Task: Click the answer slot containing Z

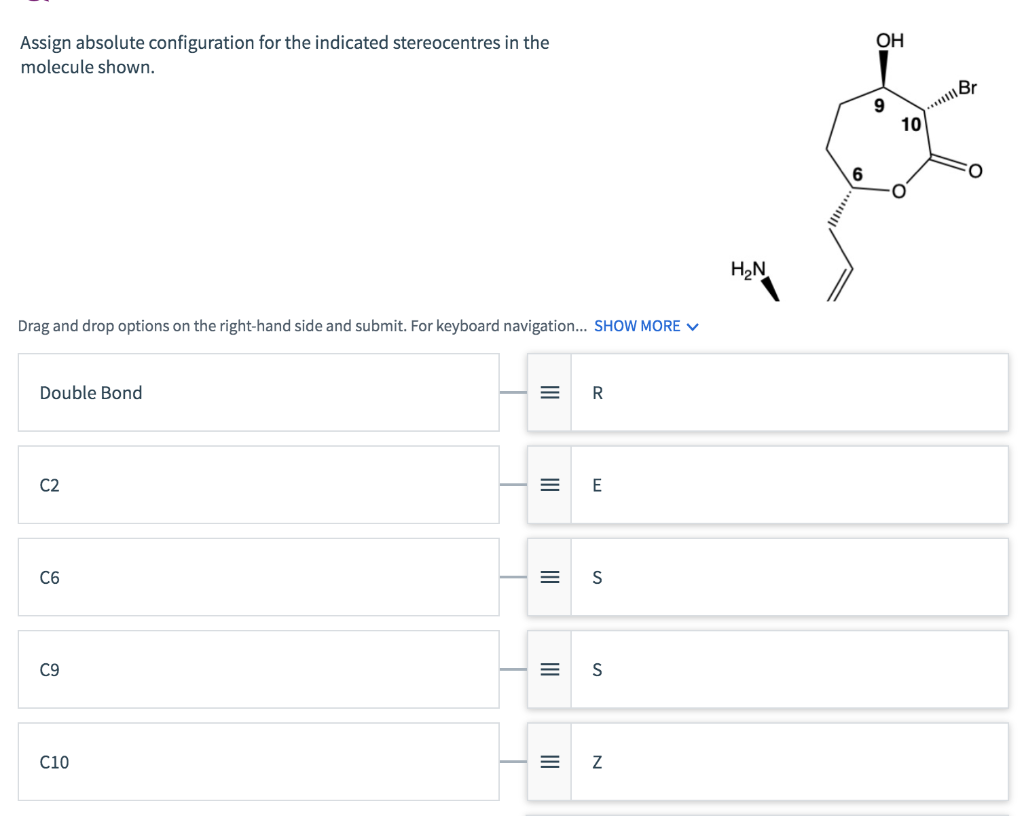Action: 789,762
